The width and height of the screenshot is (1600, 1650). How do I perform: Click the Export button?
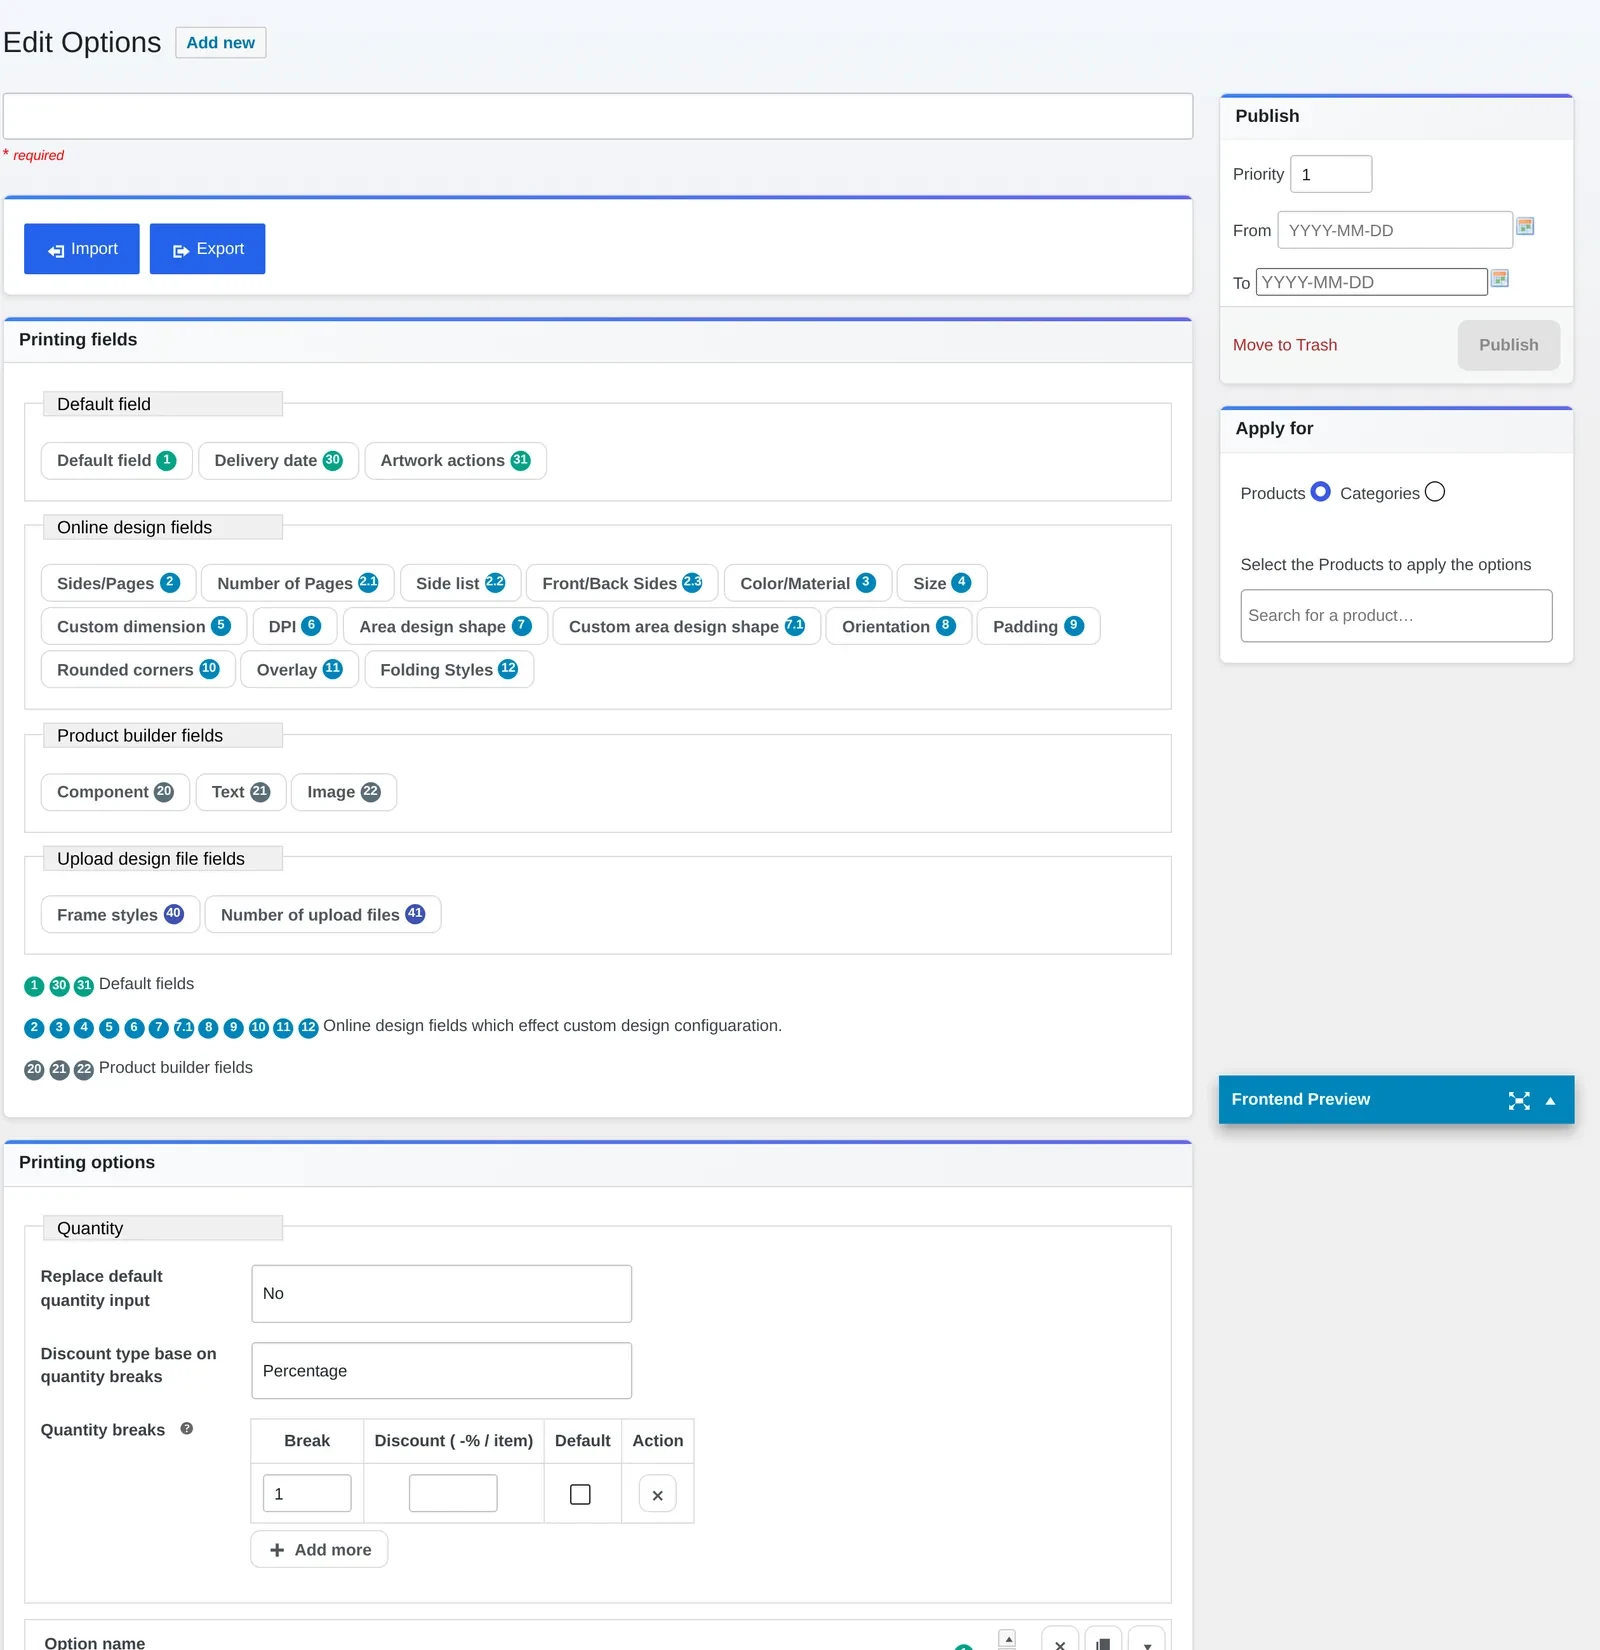[x=208, y=249]
